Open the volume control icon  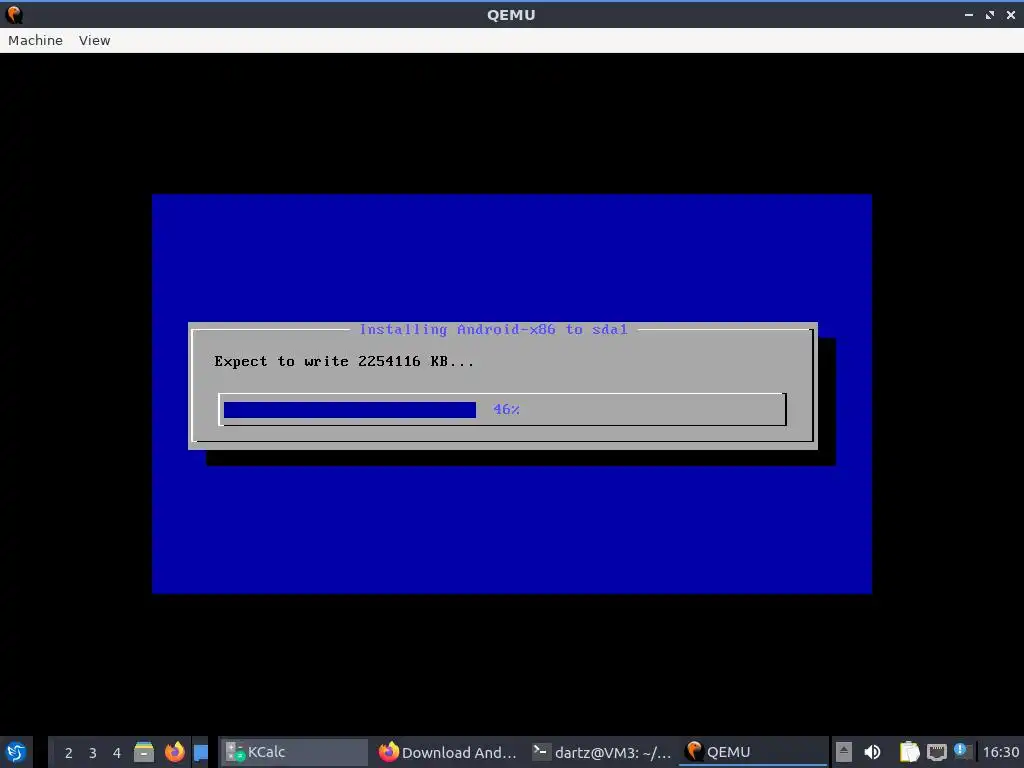tap(872, 752)
